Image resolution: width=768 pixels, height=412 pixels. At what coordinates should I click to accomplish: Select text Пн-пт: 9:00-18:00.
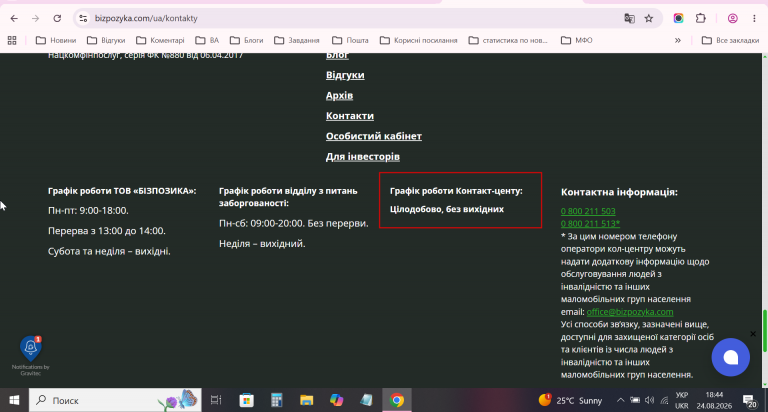tap(88, 211)
